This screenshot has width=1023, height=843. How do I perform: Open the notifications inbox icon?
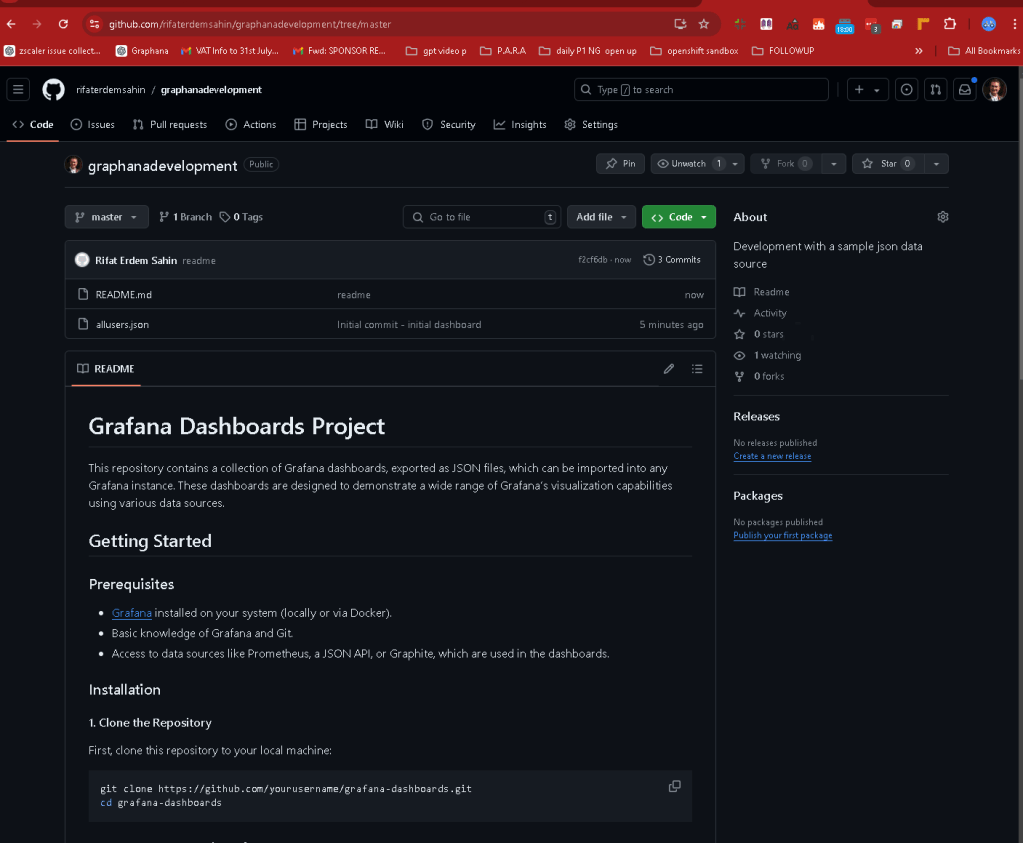[x=964, y=89]
